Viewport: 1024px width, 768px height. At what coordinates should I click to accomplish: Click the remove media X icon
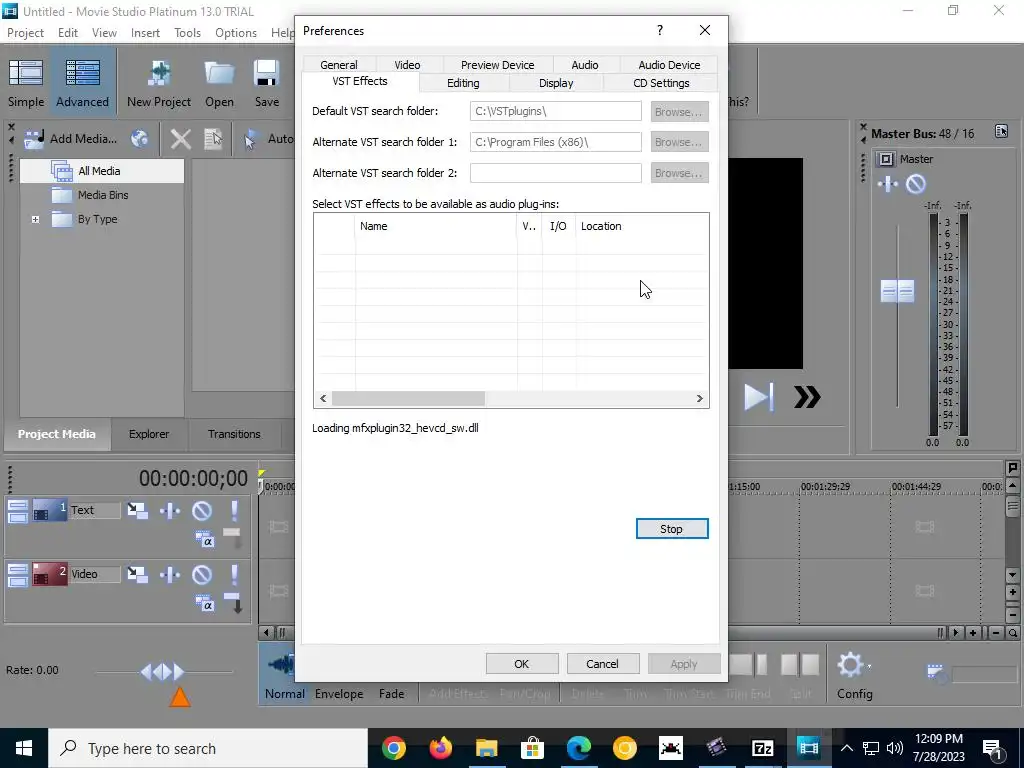click(x=181, y=138)
